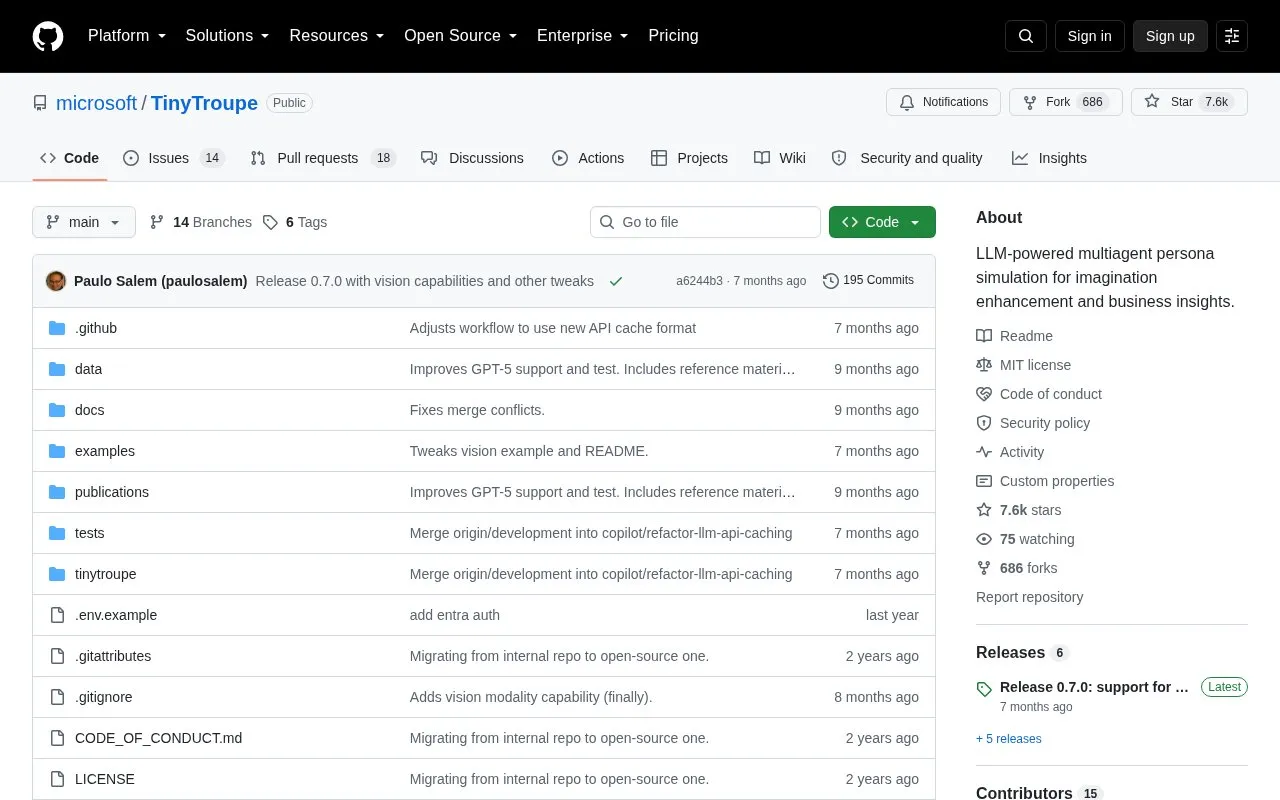Click the Sign up button
This screenshot has height=800, width=1280.
[1170, 36]
